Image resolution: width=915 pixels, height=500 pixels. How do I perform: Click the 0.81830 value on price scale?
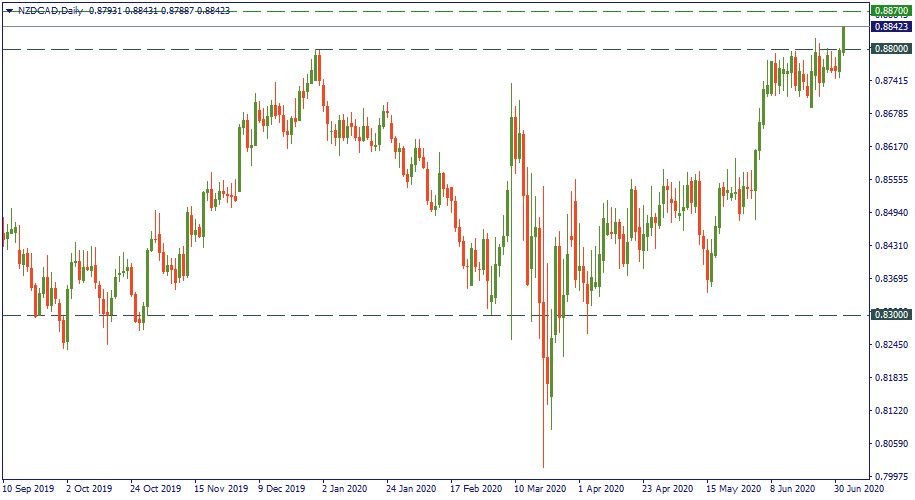(x=889, y=378)
